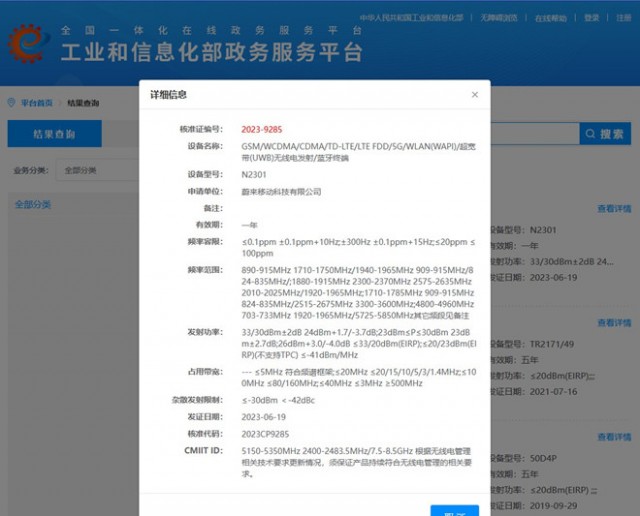Click device model N2301 in dialog
This screenshot has width=640, height=516.
[254, 175]
